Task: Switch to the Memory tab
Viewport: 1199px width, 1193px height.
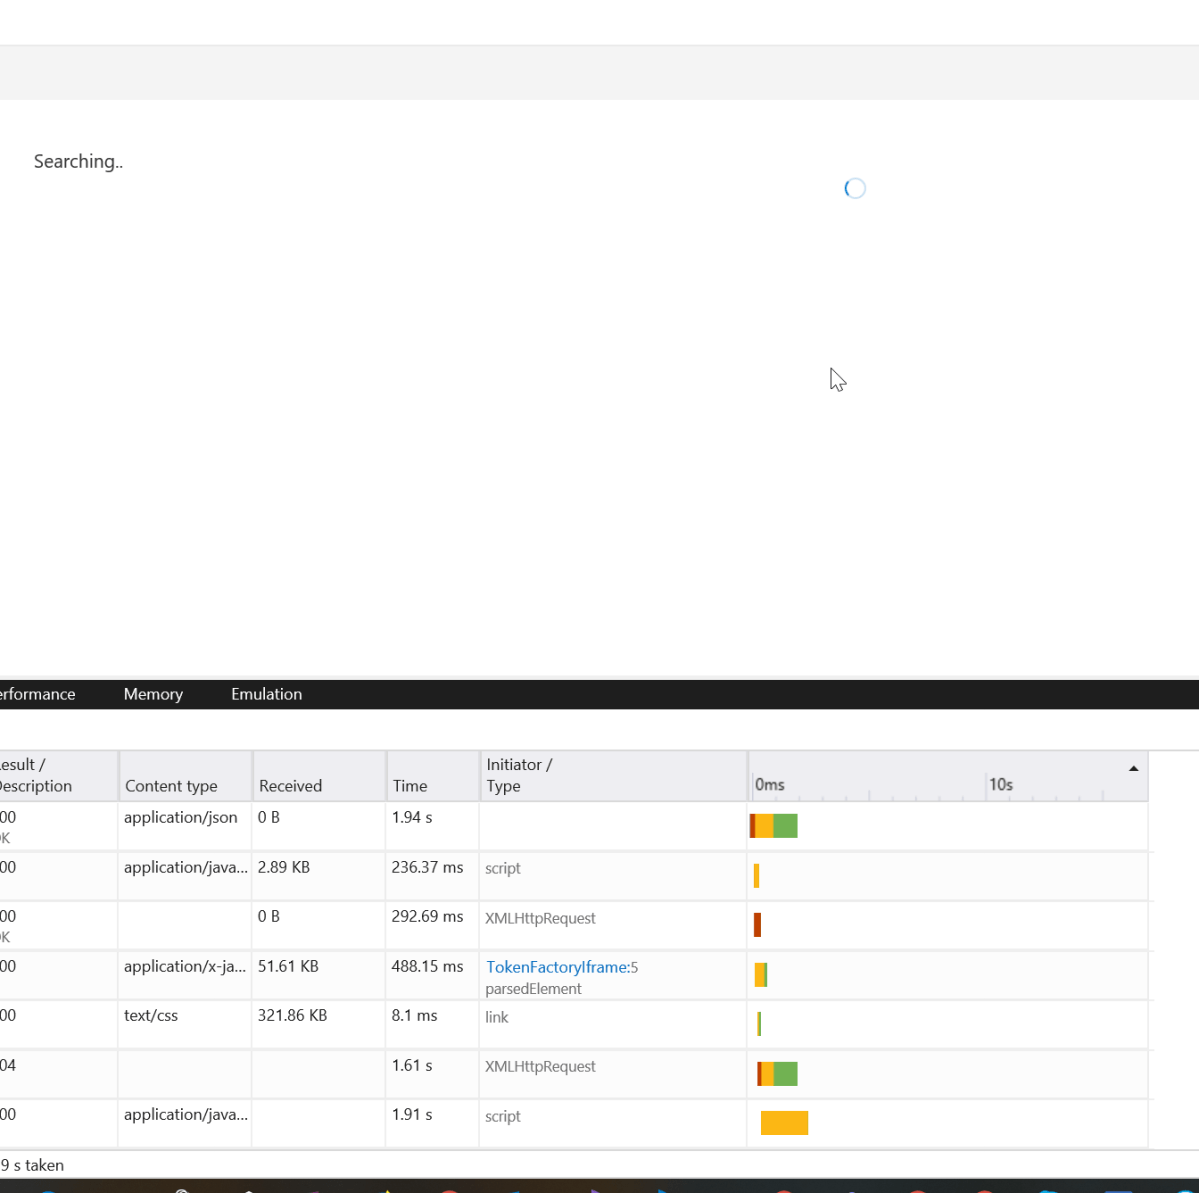Action: (153, 694)
